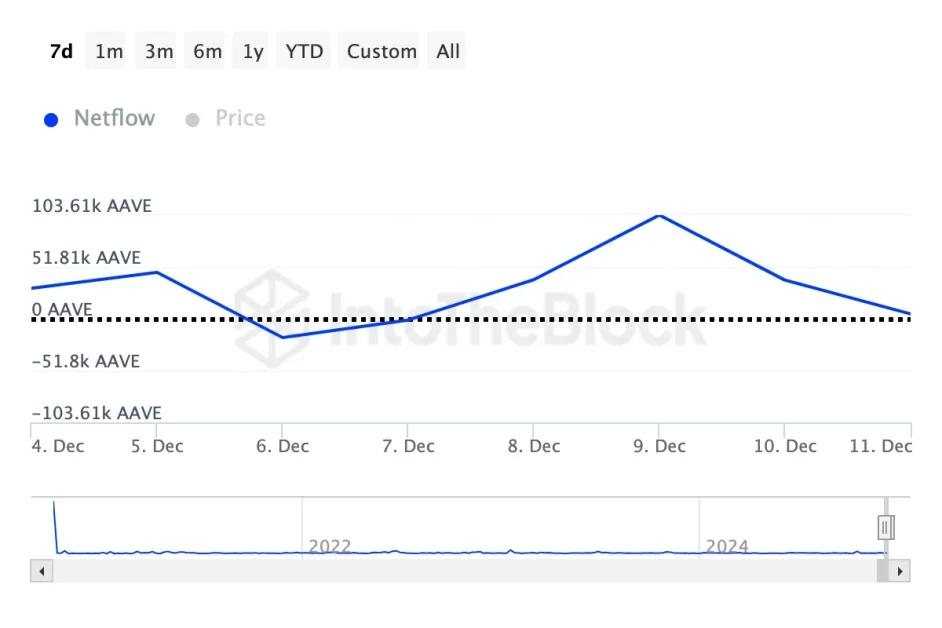This screenshot has height=628, width=942.
Task: Select the YTD range button
Action: [304, 51]
